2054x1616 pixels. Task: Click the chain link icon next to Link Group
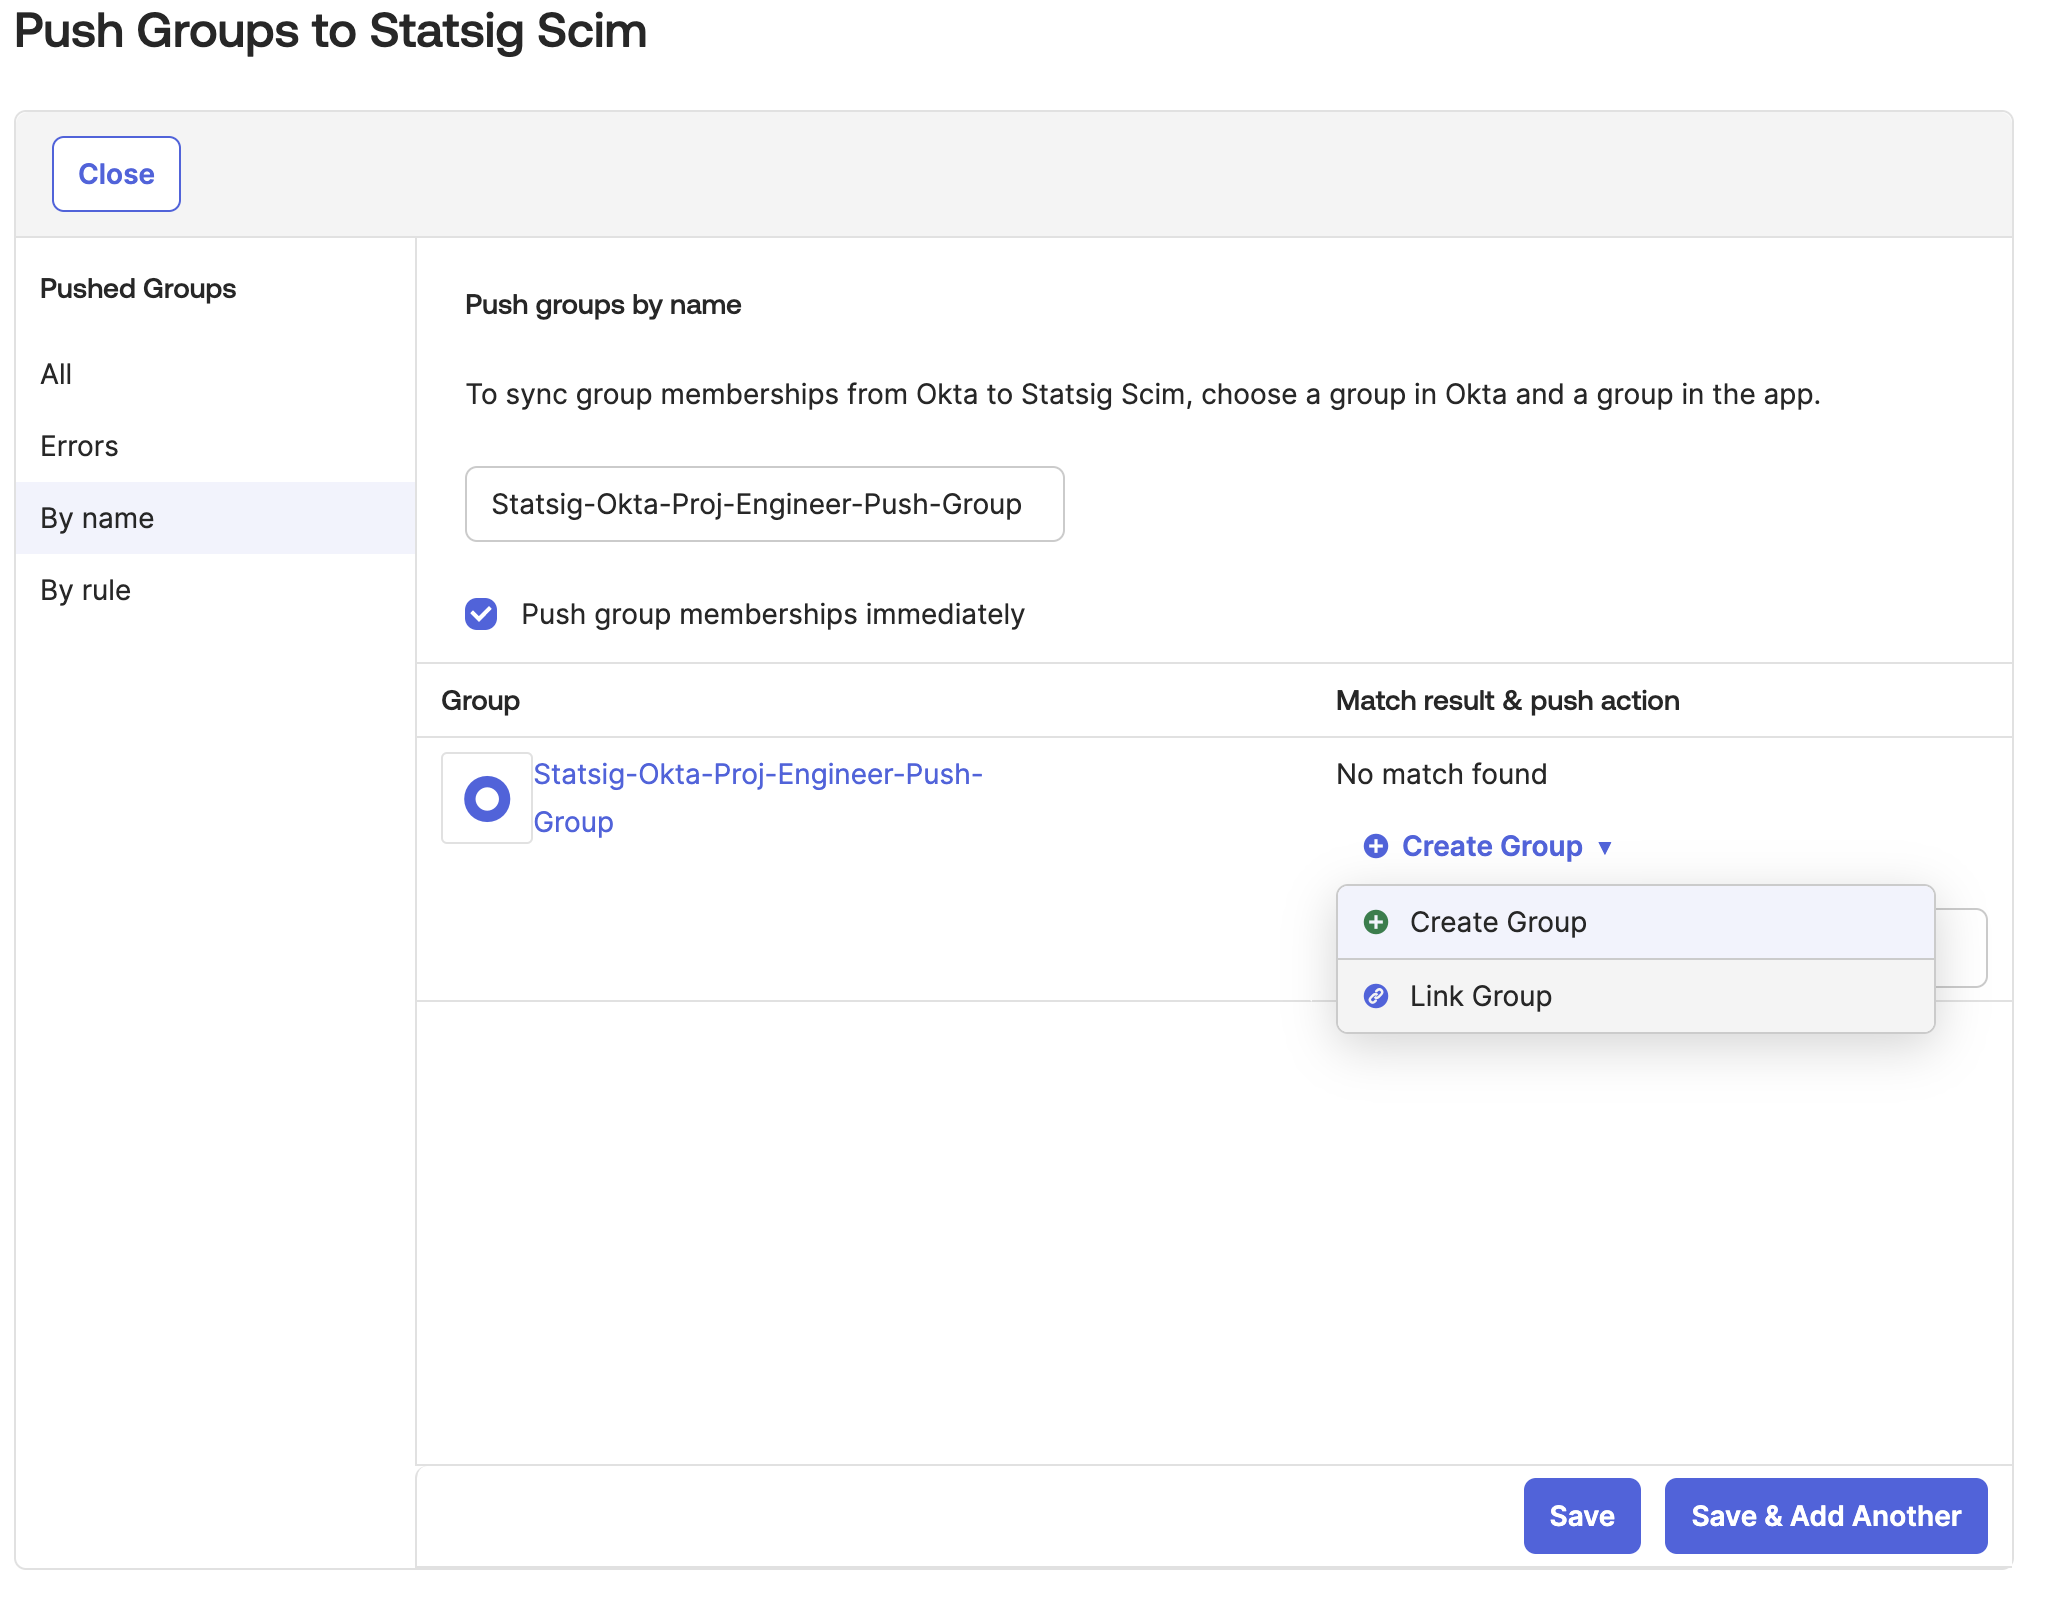[1378, 996]
